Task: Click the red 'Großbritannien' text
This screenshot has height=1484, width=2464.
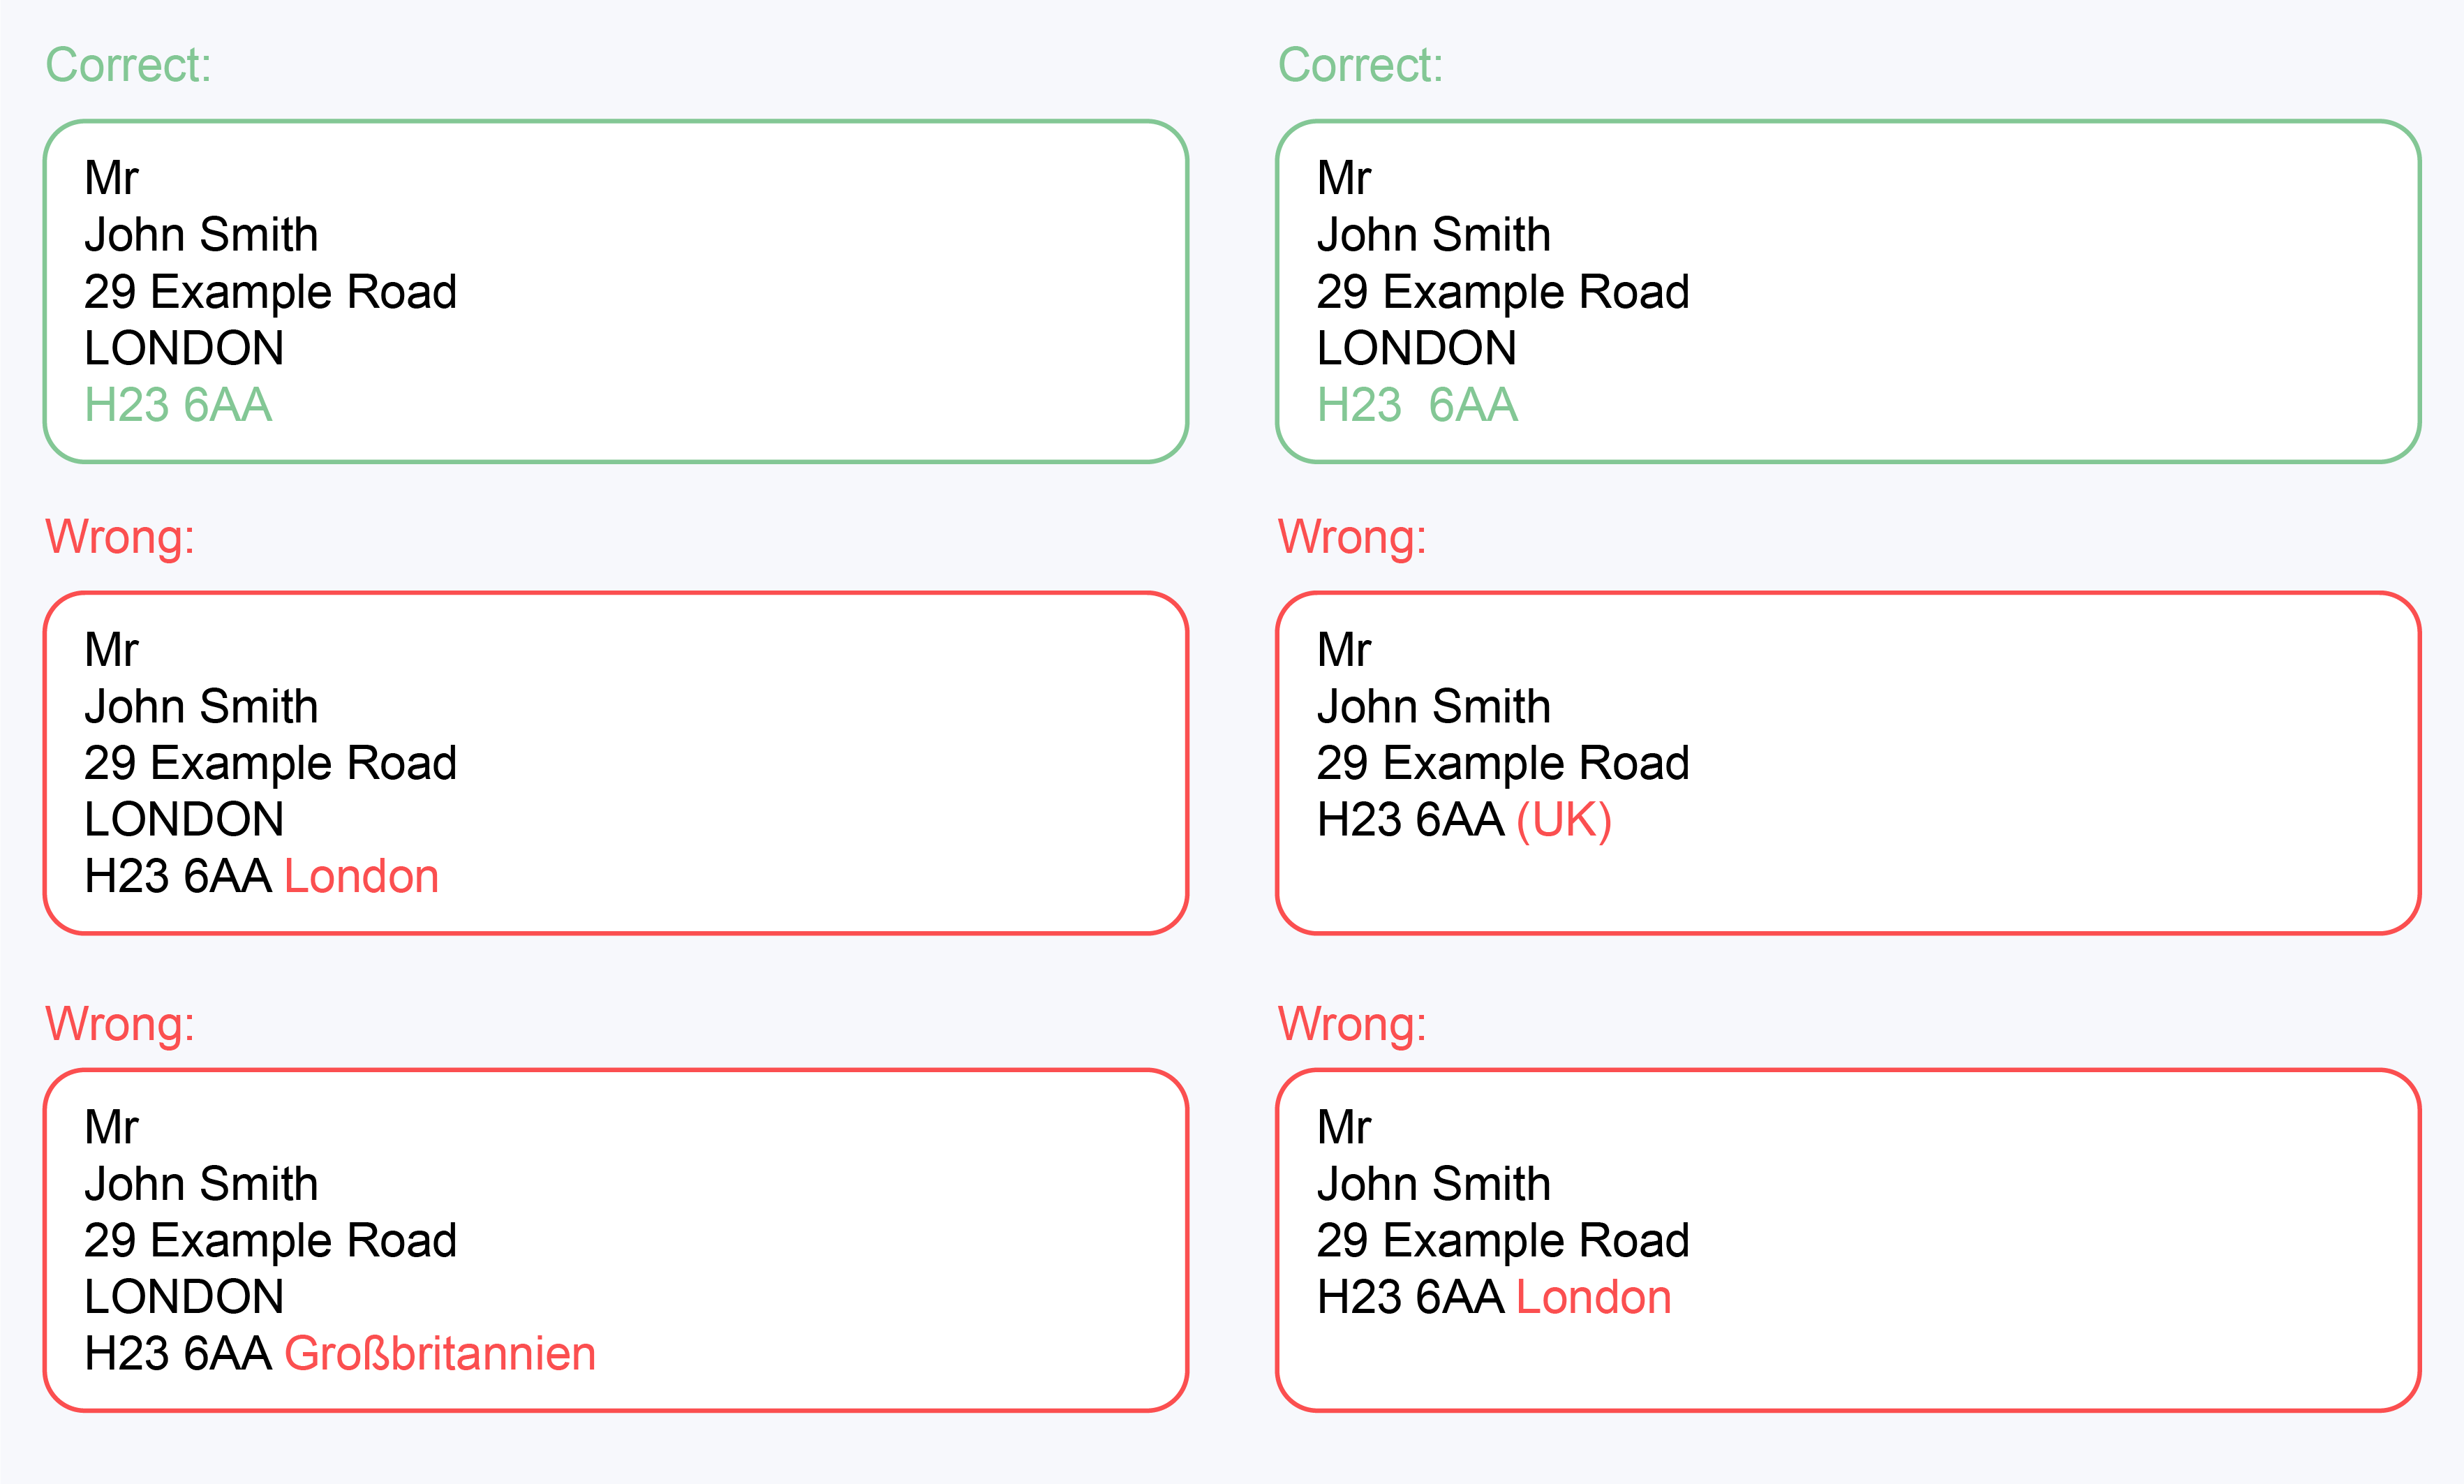Action: click(x=440, y=1353)
